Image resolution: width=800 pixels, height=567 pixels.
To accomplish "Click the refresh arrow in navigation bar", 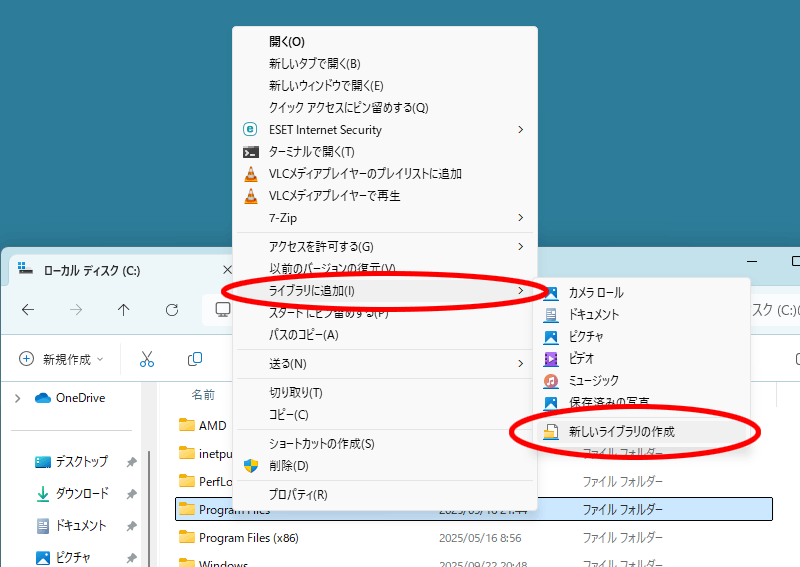I will [x=172, y=310].
